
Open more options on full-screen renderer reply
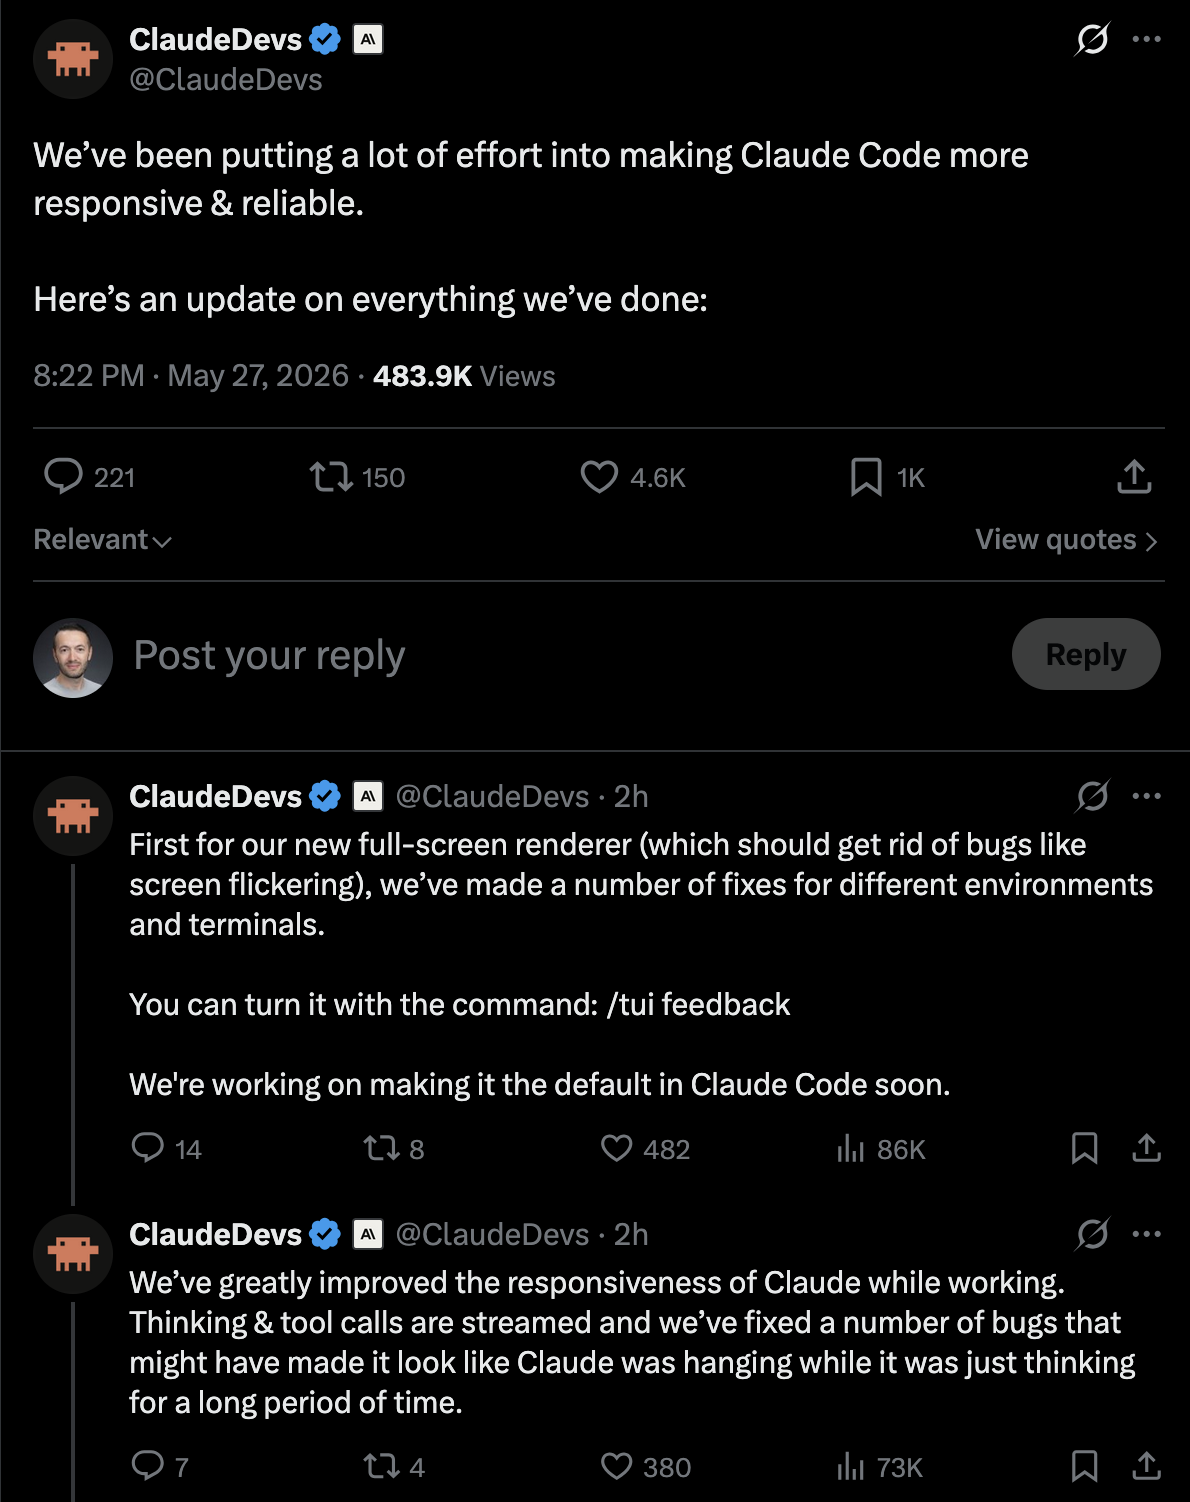tap(1146, 796)
